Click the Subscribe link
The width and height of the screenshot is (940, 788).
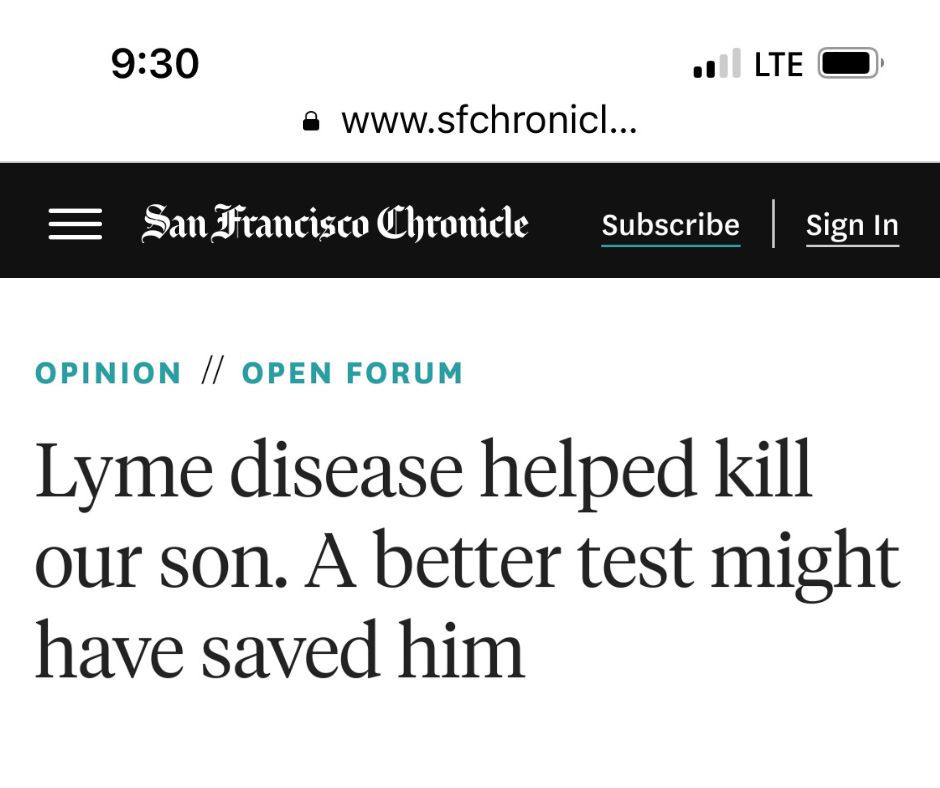click(x=670, y=224)
